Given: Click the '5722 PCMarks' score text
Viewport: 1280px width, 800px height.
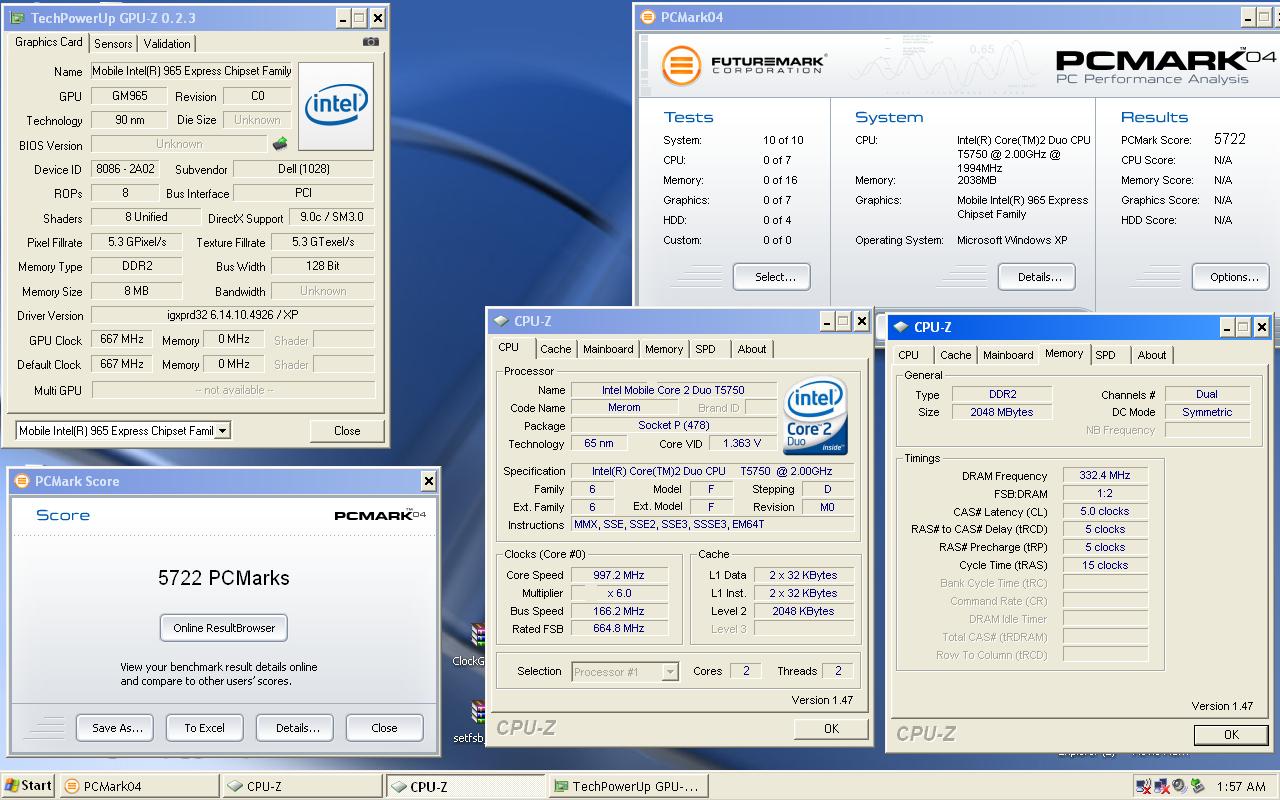Looking at the screenshot, I should pos(224,578).
